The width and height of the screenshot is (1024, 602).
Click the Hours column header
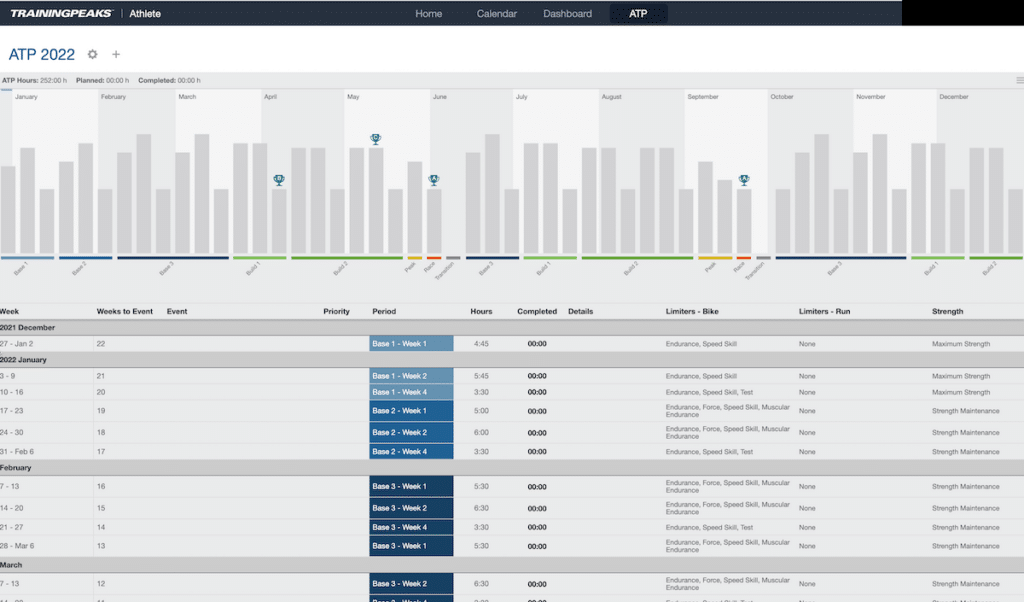(x=481, y=312)
